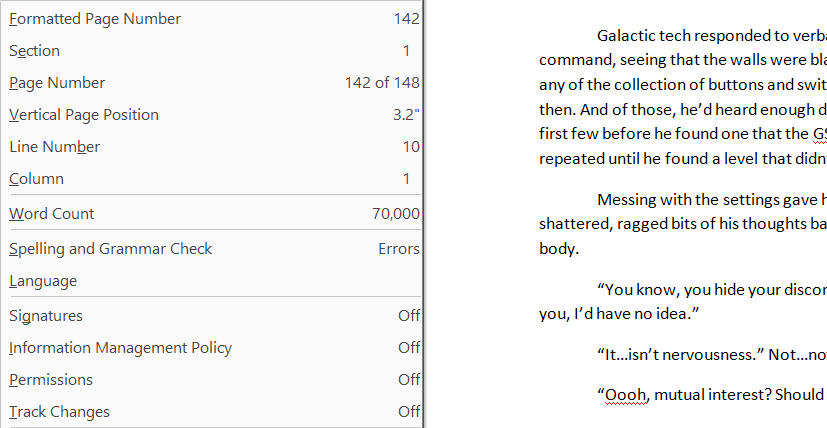Toggle the Permissions menu item

pyautogui.click(x=51, y=380)
